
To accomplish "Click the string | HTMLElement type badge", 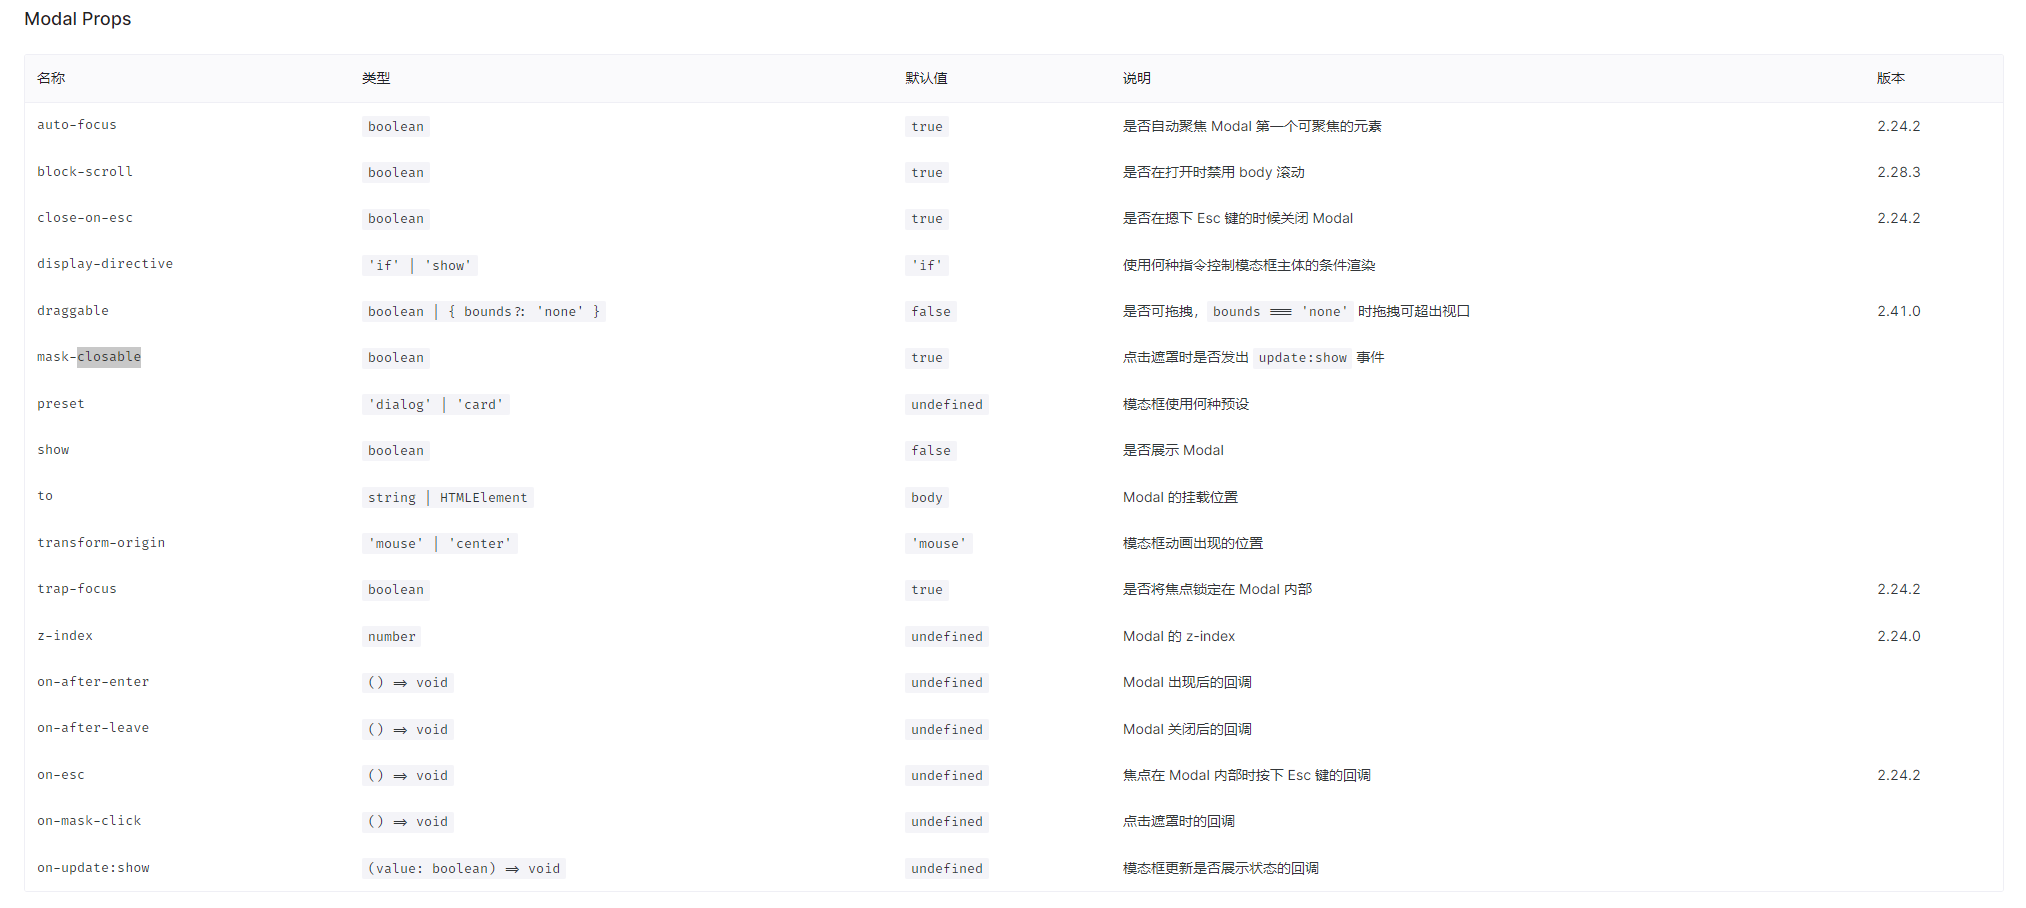I will coord(448,497).
